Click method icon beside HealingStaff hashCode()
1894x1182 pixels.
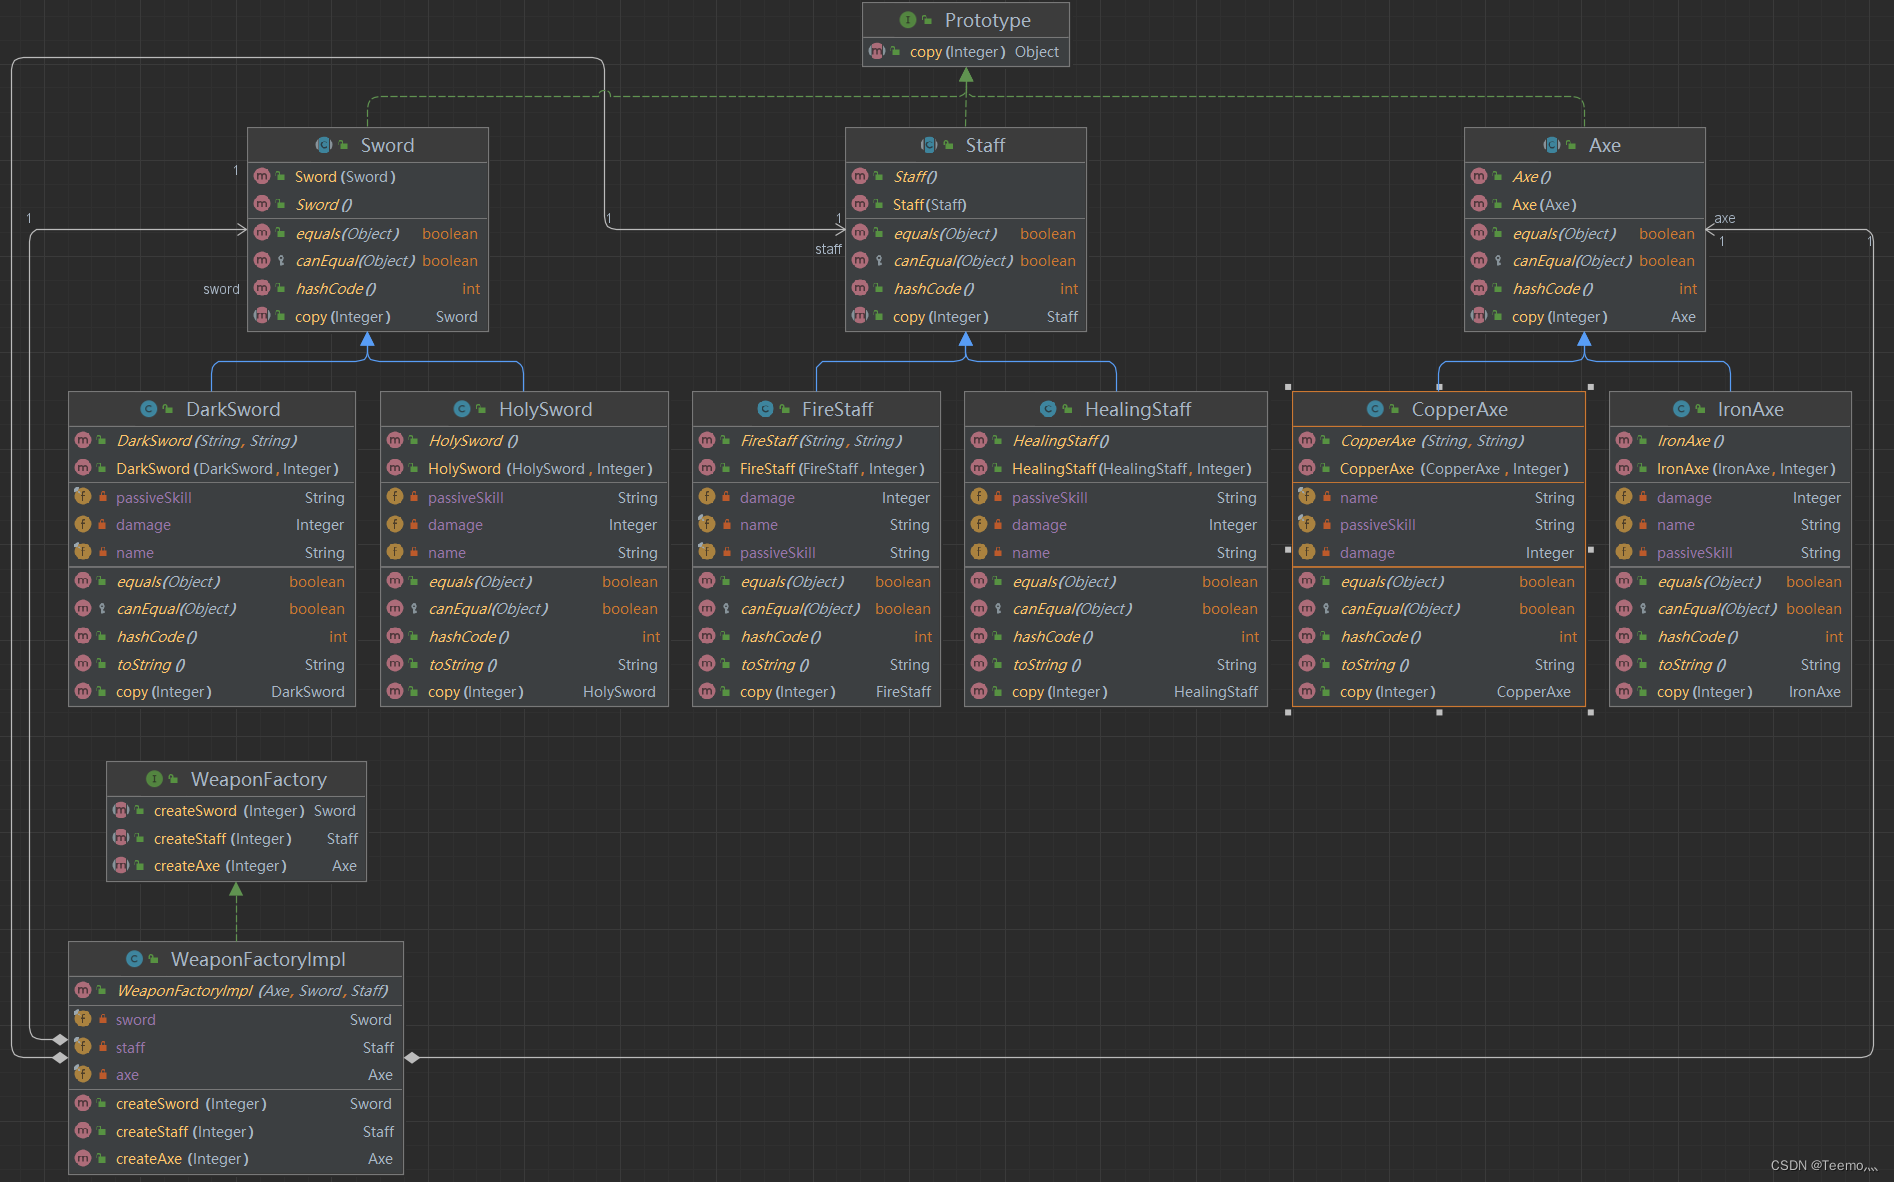[979, 636]
